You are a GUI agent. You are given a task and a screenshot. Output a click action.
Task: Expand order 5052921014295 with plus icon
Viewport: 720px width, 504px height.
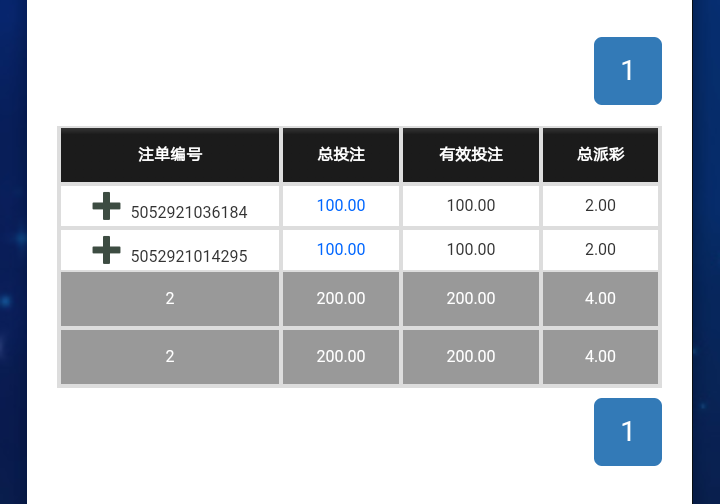tap(107, 250)
